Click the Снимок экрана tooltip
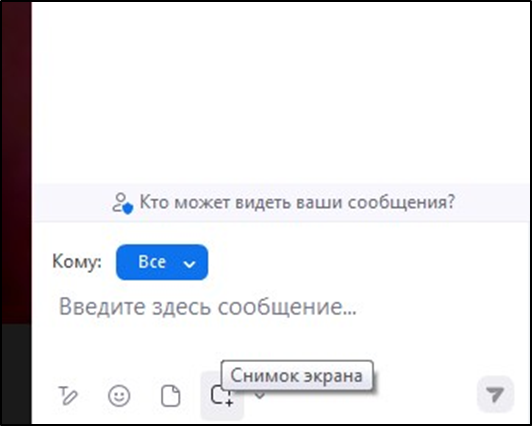Screen dimensions: 532x426 (297, 375)
